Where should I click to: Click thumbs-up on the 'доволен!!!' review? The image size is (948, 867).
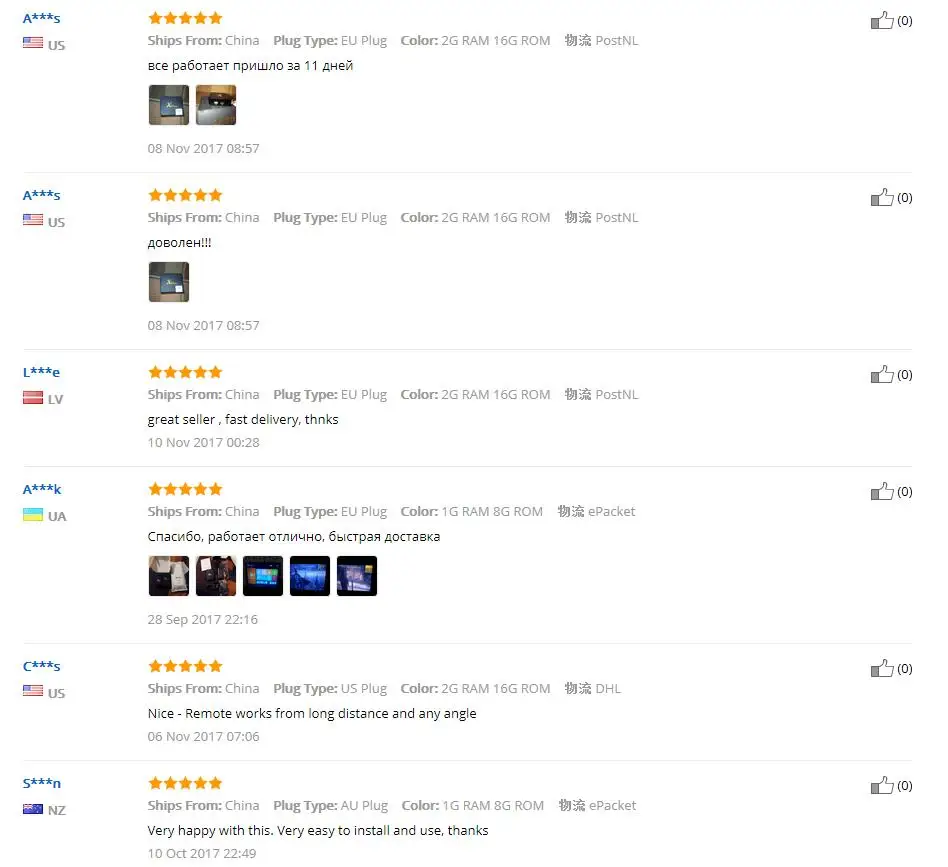pos(881,198)
